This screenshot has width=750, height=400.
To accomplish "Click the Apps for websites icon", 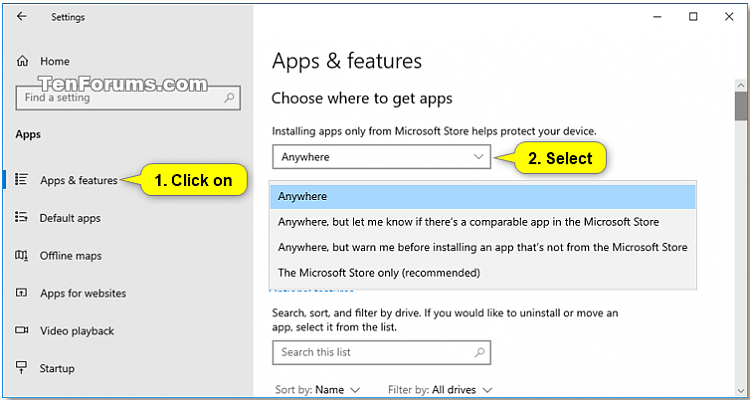I will coord(21,292).
